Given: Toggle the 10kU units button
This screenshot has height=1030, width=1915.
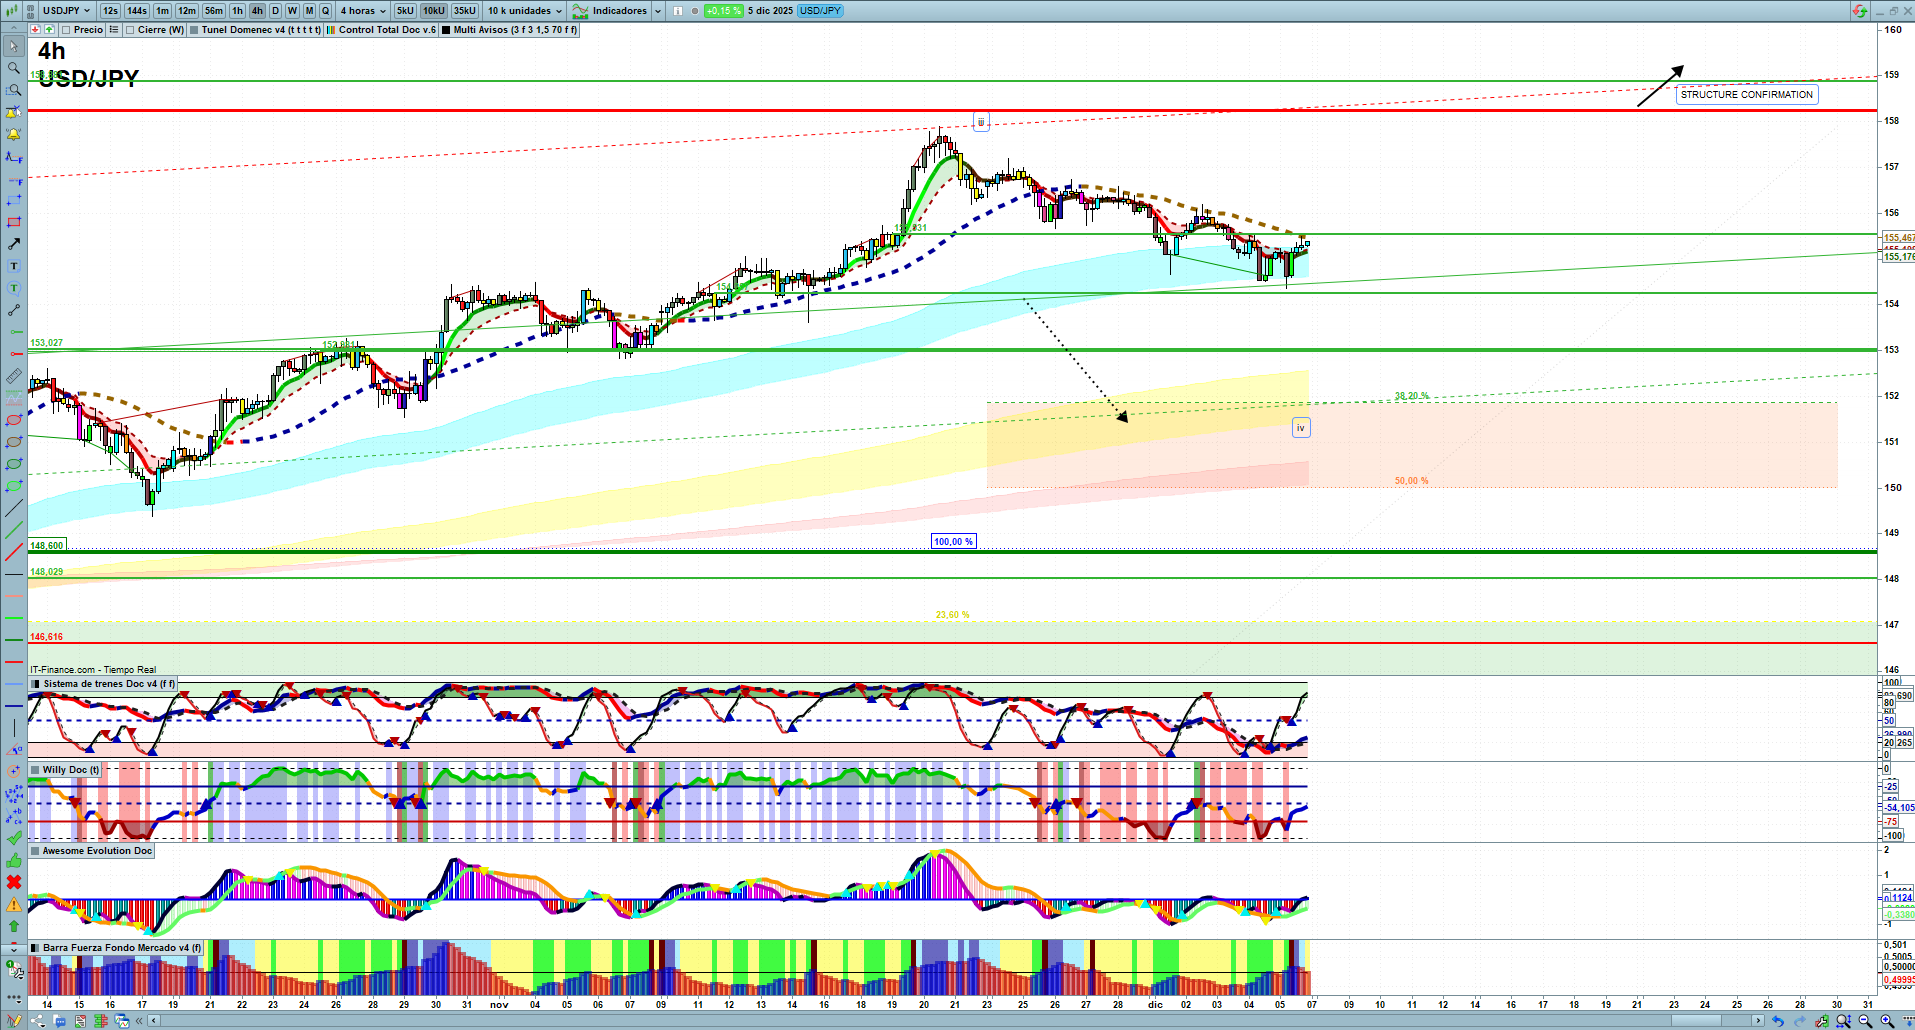Looking at the screenshot, I should (x=433, y=11).
